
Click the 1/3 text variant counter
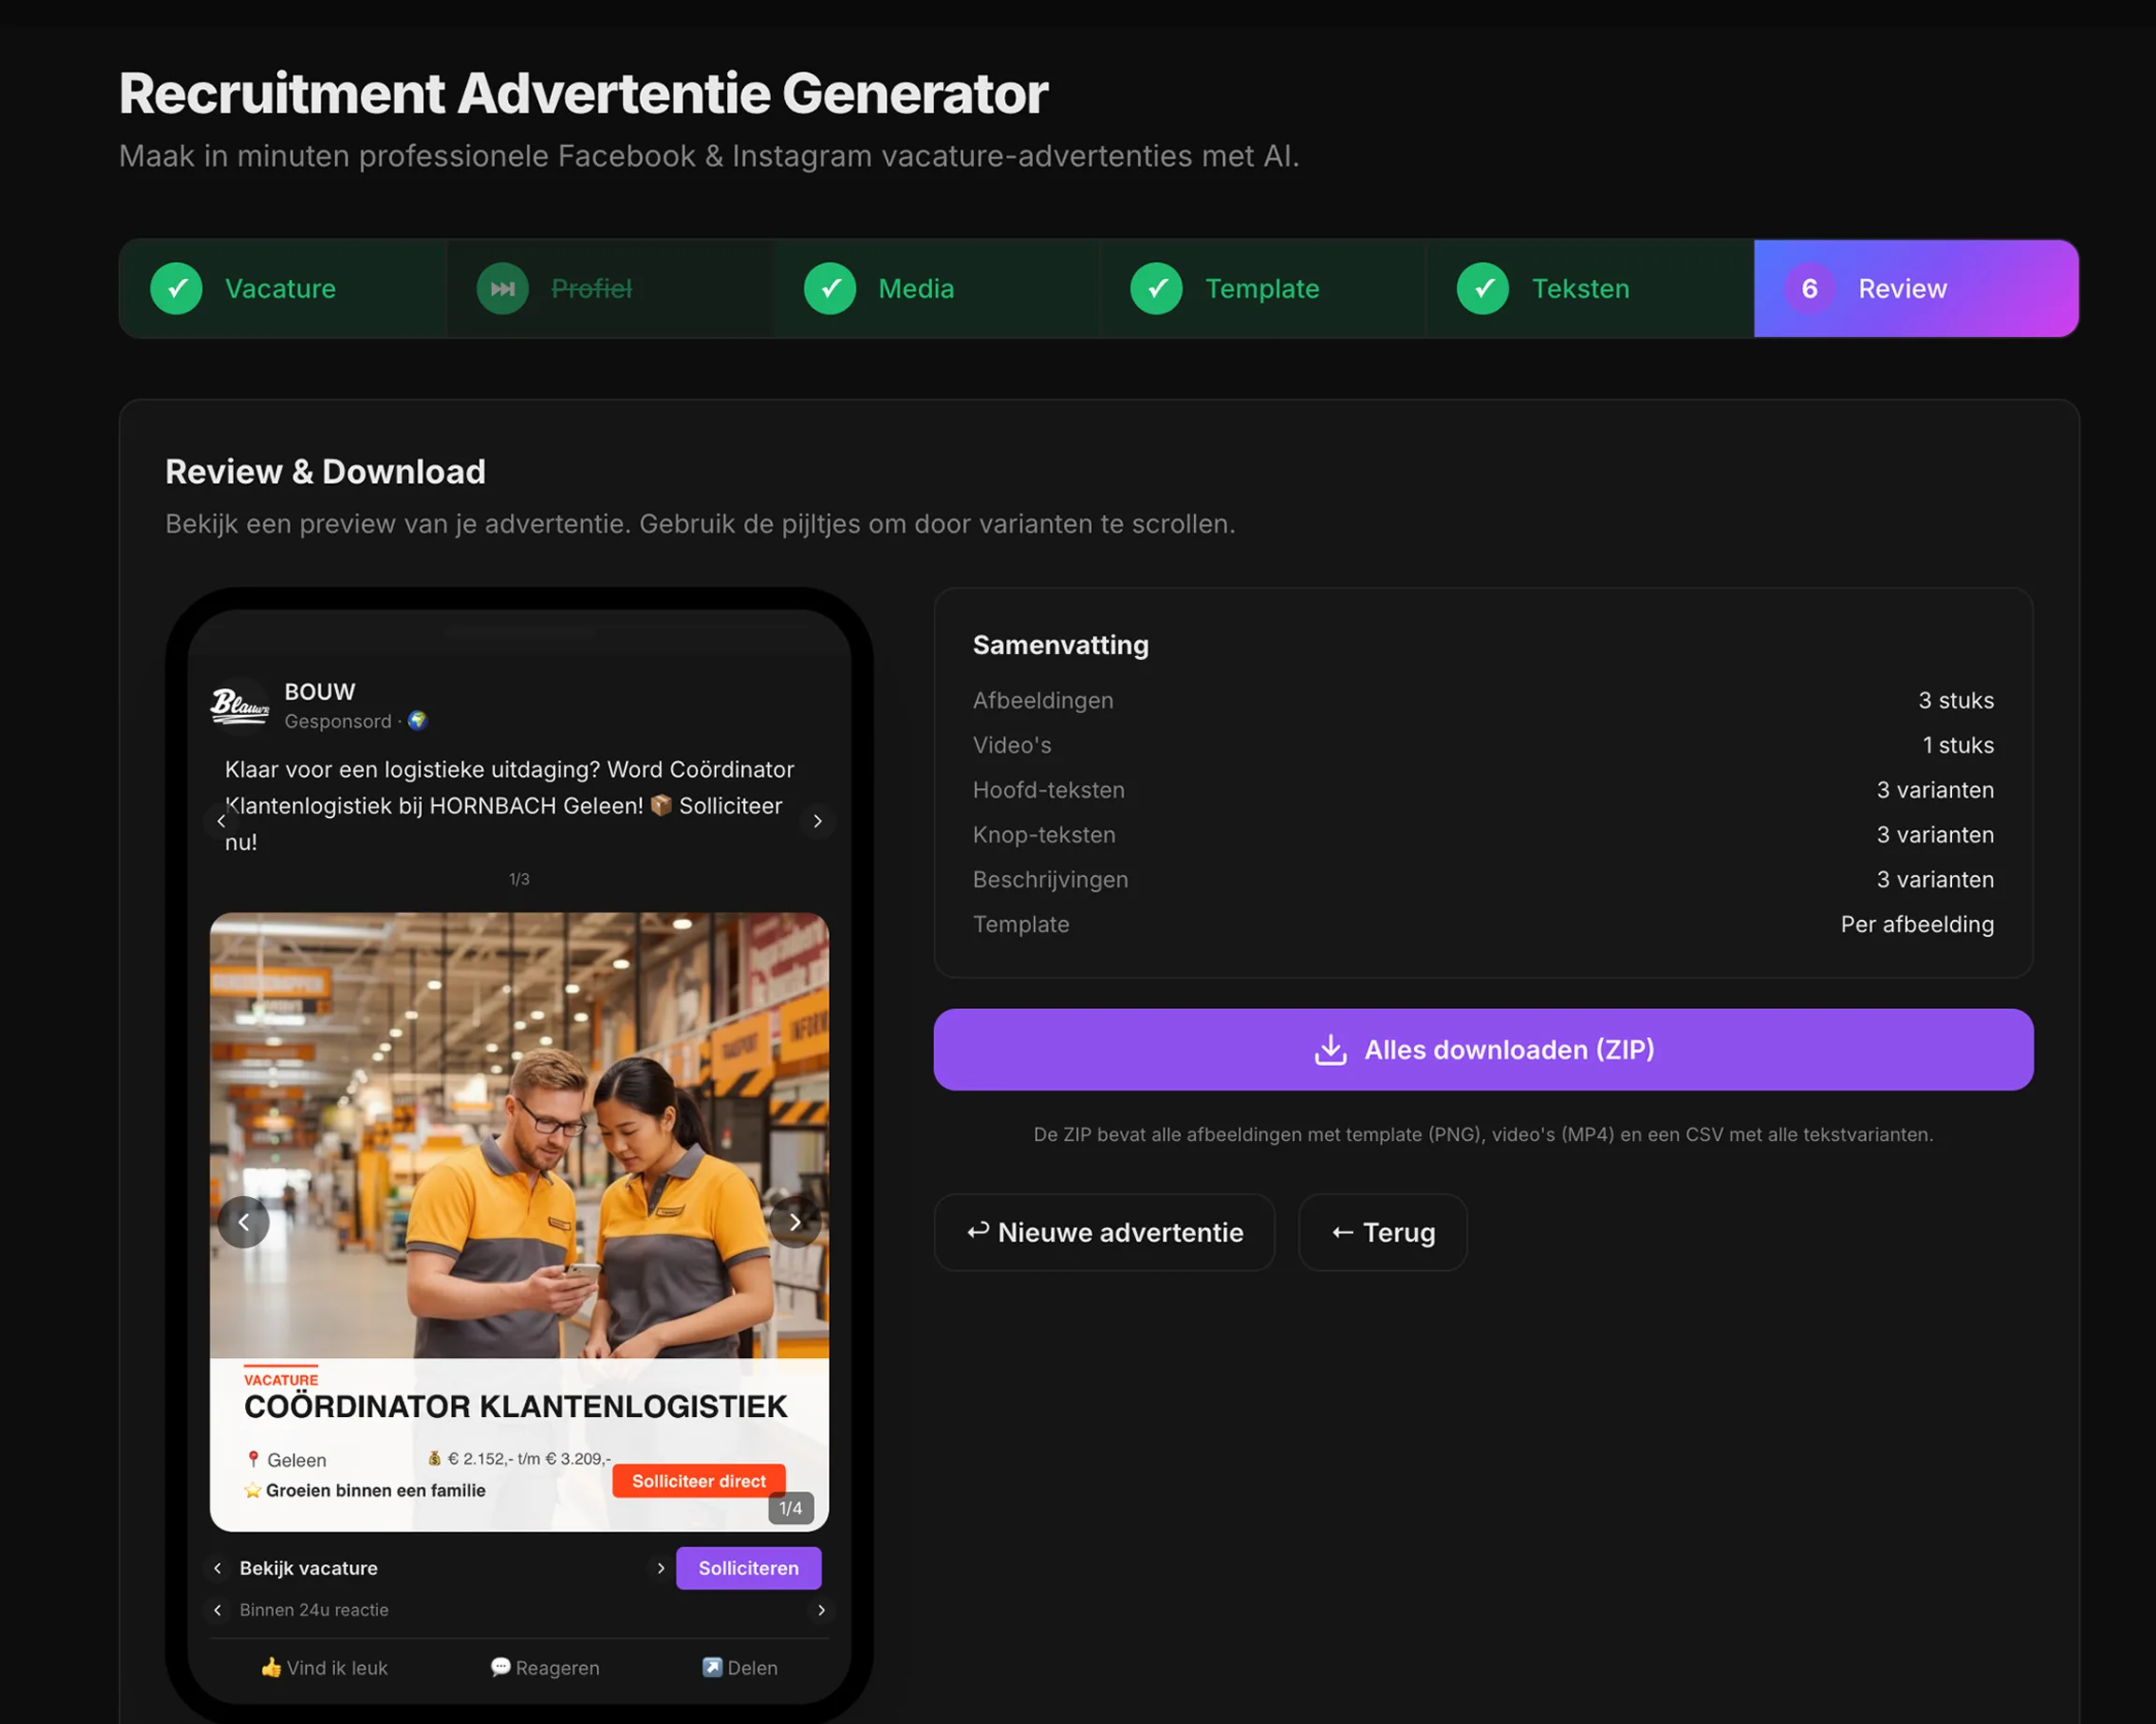(x=519, y=879)
